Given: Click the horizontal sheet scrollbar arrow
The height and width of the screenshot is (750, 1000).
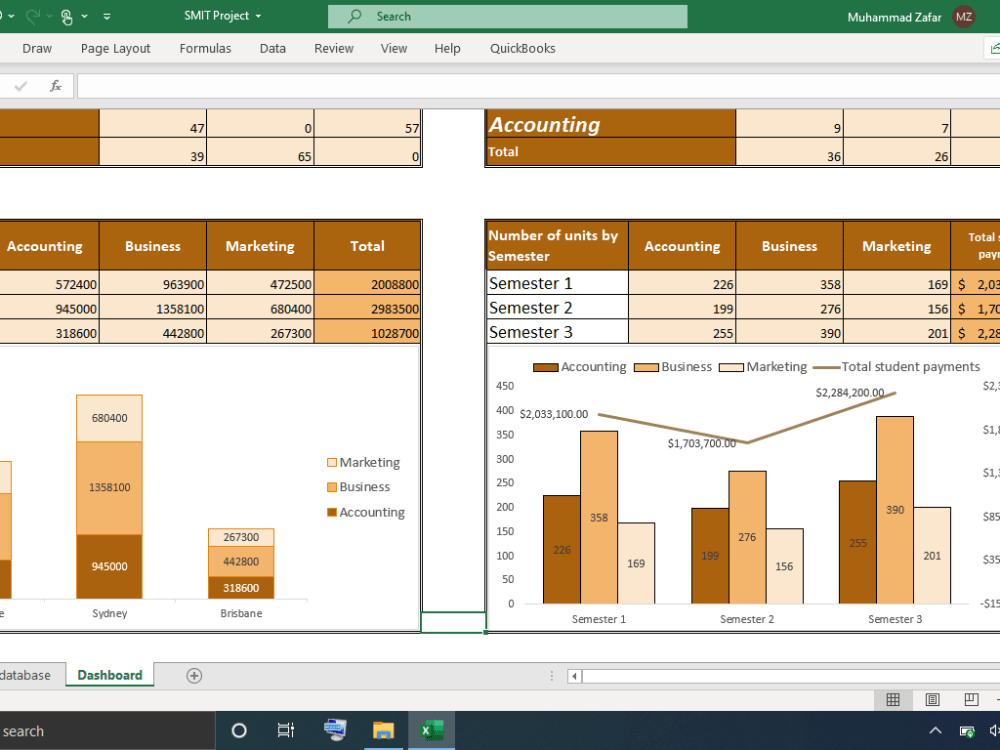Looking at the screenshot, I should coord(573,676).
